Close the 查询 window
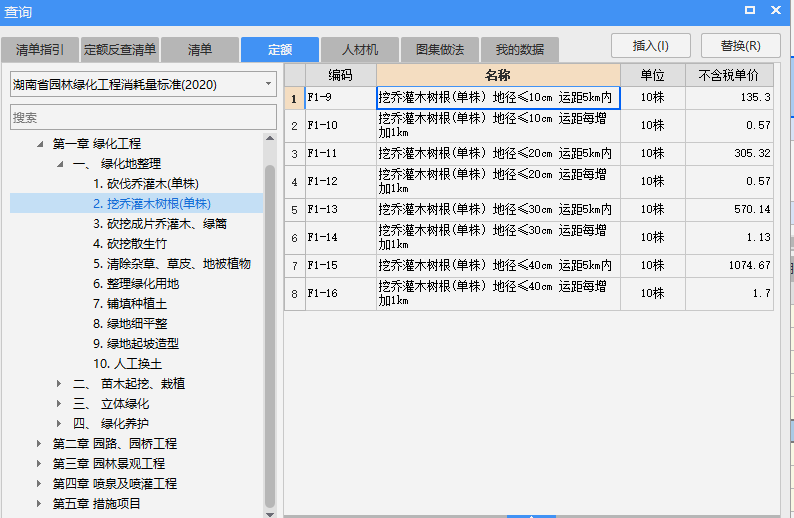 pyautogui.click(x=776, y=10)
